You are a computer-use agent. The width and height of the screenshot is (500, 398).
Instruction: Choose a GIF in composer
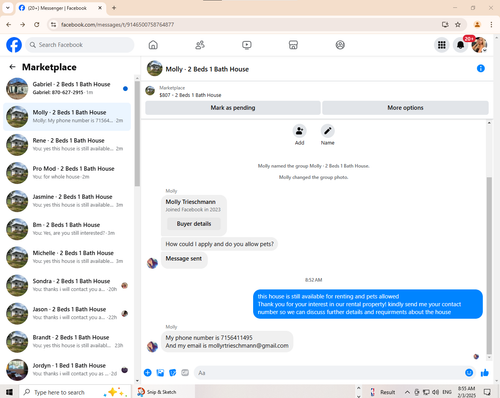(185, 373)
